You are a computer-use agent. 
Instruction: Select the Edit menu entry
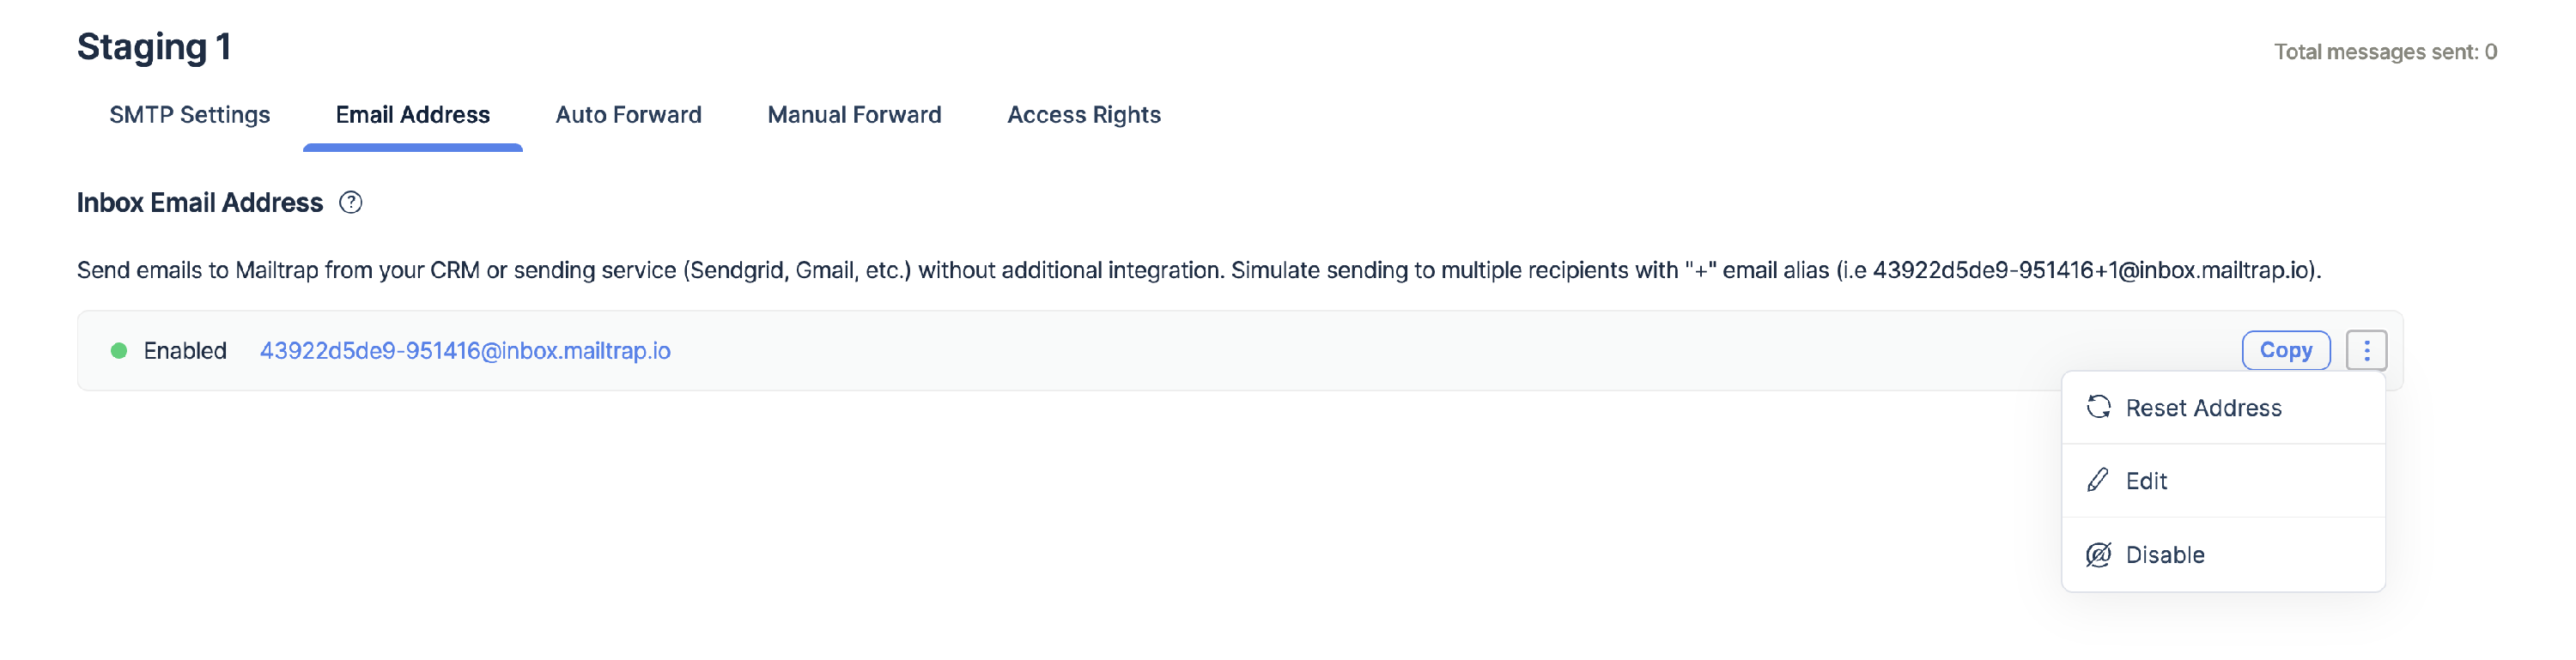tap(2146, 481)
